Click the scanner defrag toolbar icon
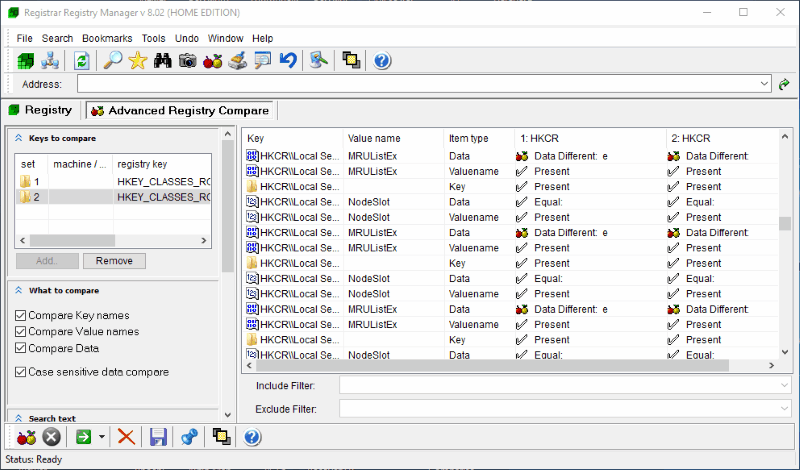800x470 pixels. pyautogui.click(x=238, y=61)
